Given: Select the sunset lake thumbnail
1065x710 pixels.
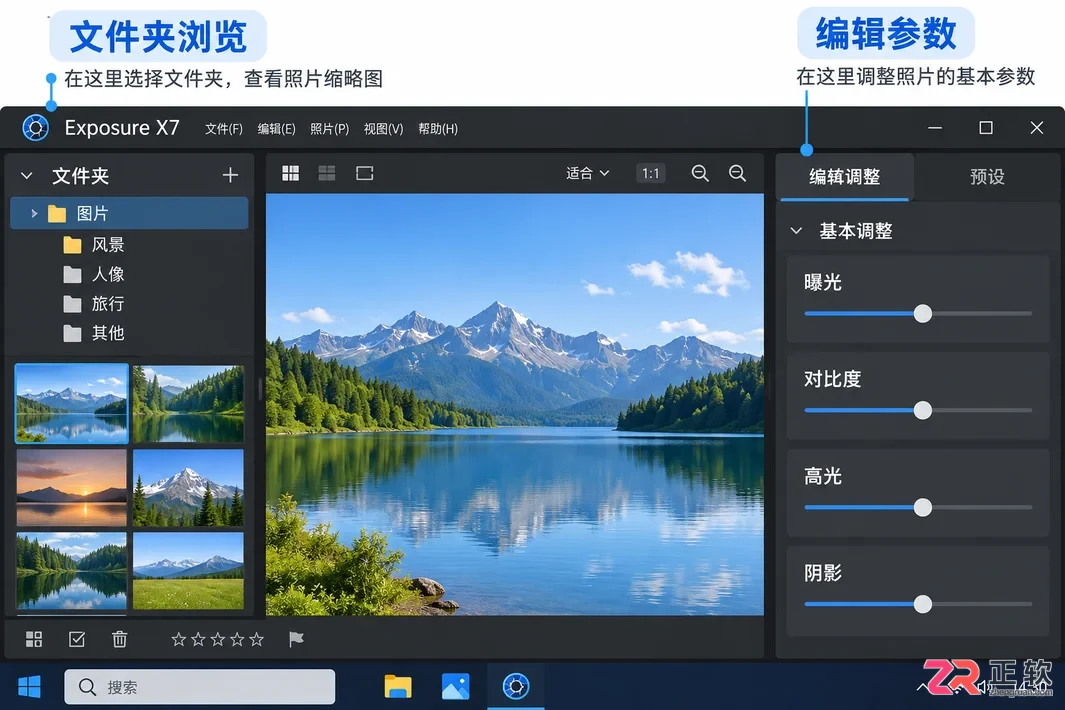Looking at the screenshot, I should [71, 487].
